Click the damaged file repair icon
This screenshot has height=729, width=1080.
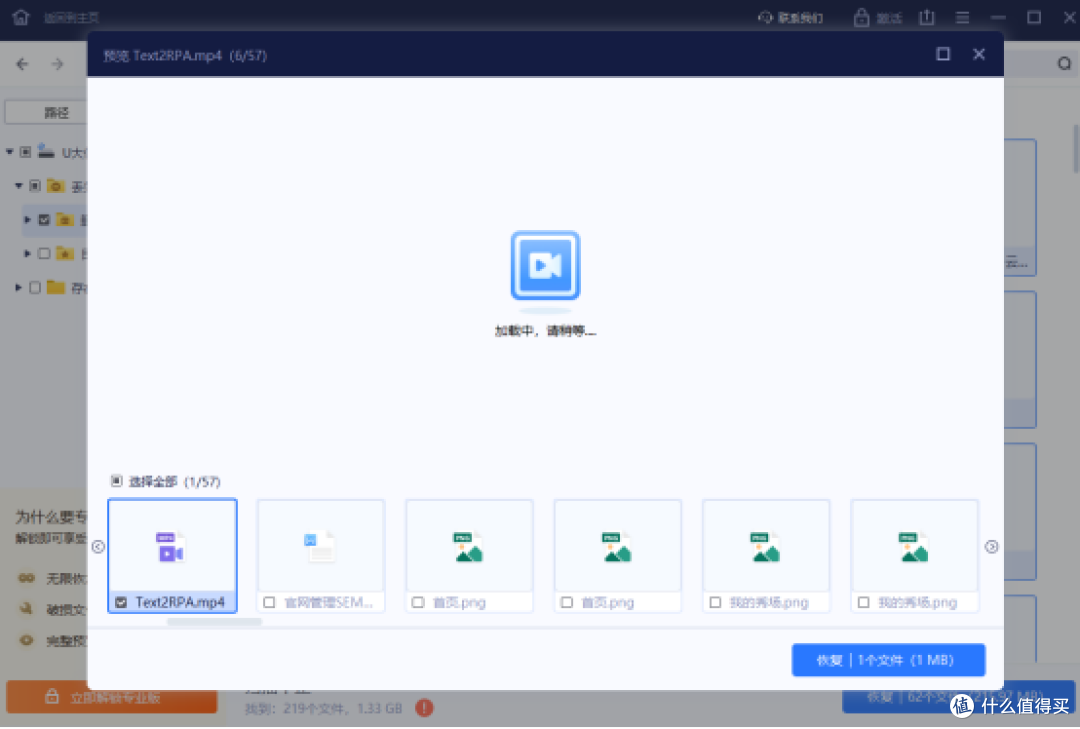tap(26, 608)
